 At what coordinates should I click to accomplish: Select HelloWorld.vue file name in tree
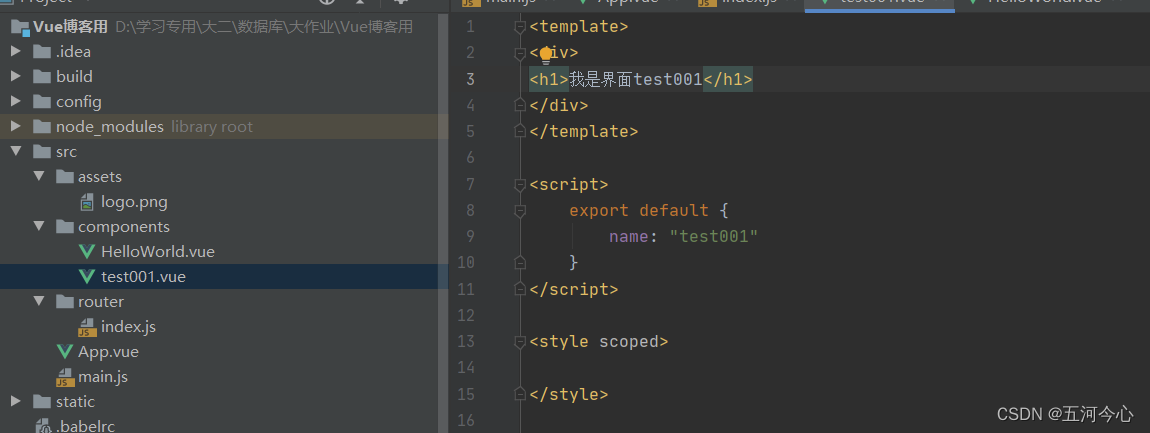coord(158,252)
